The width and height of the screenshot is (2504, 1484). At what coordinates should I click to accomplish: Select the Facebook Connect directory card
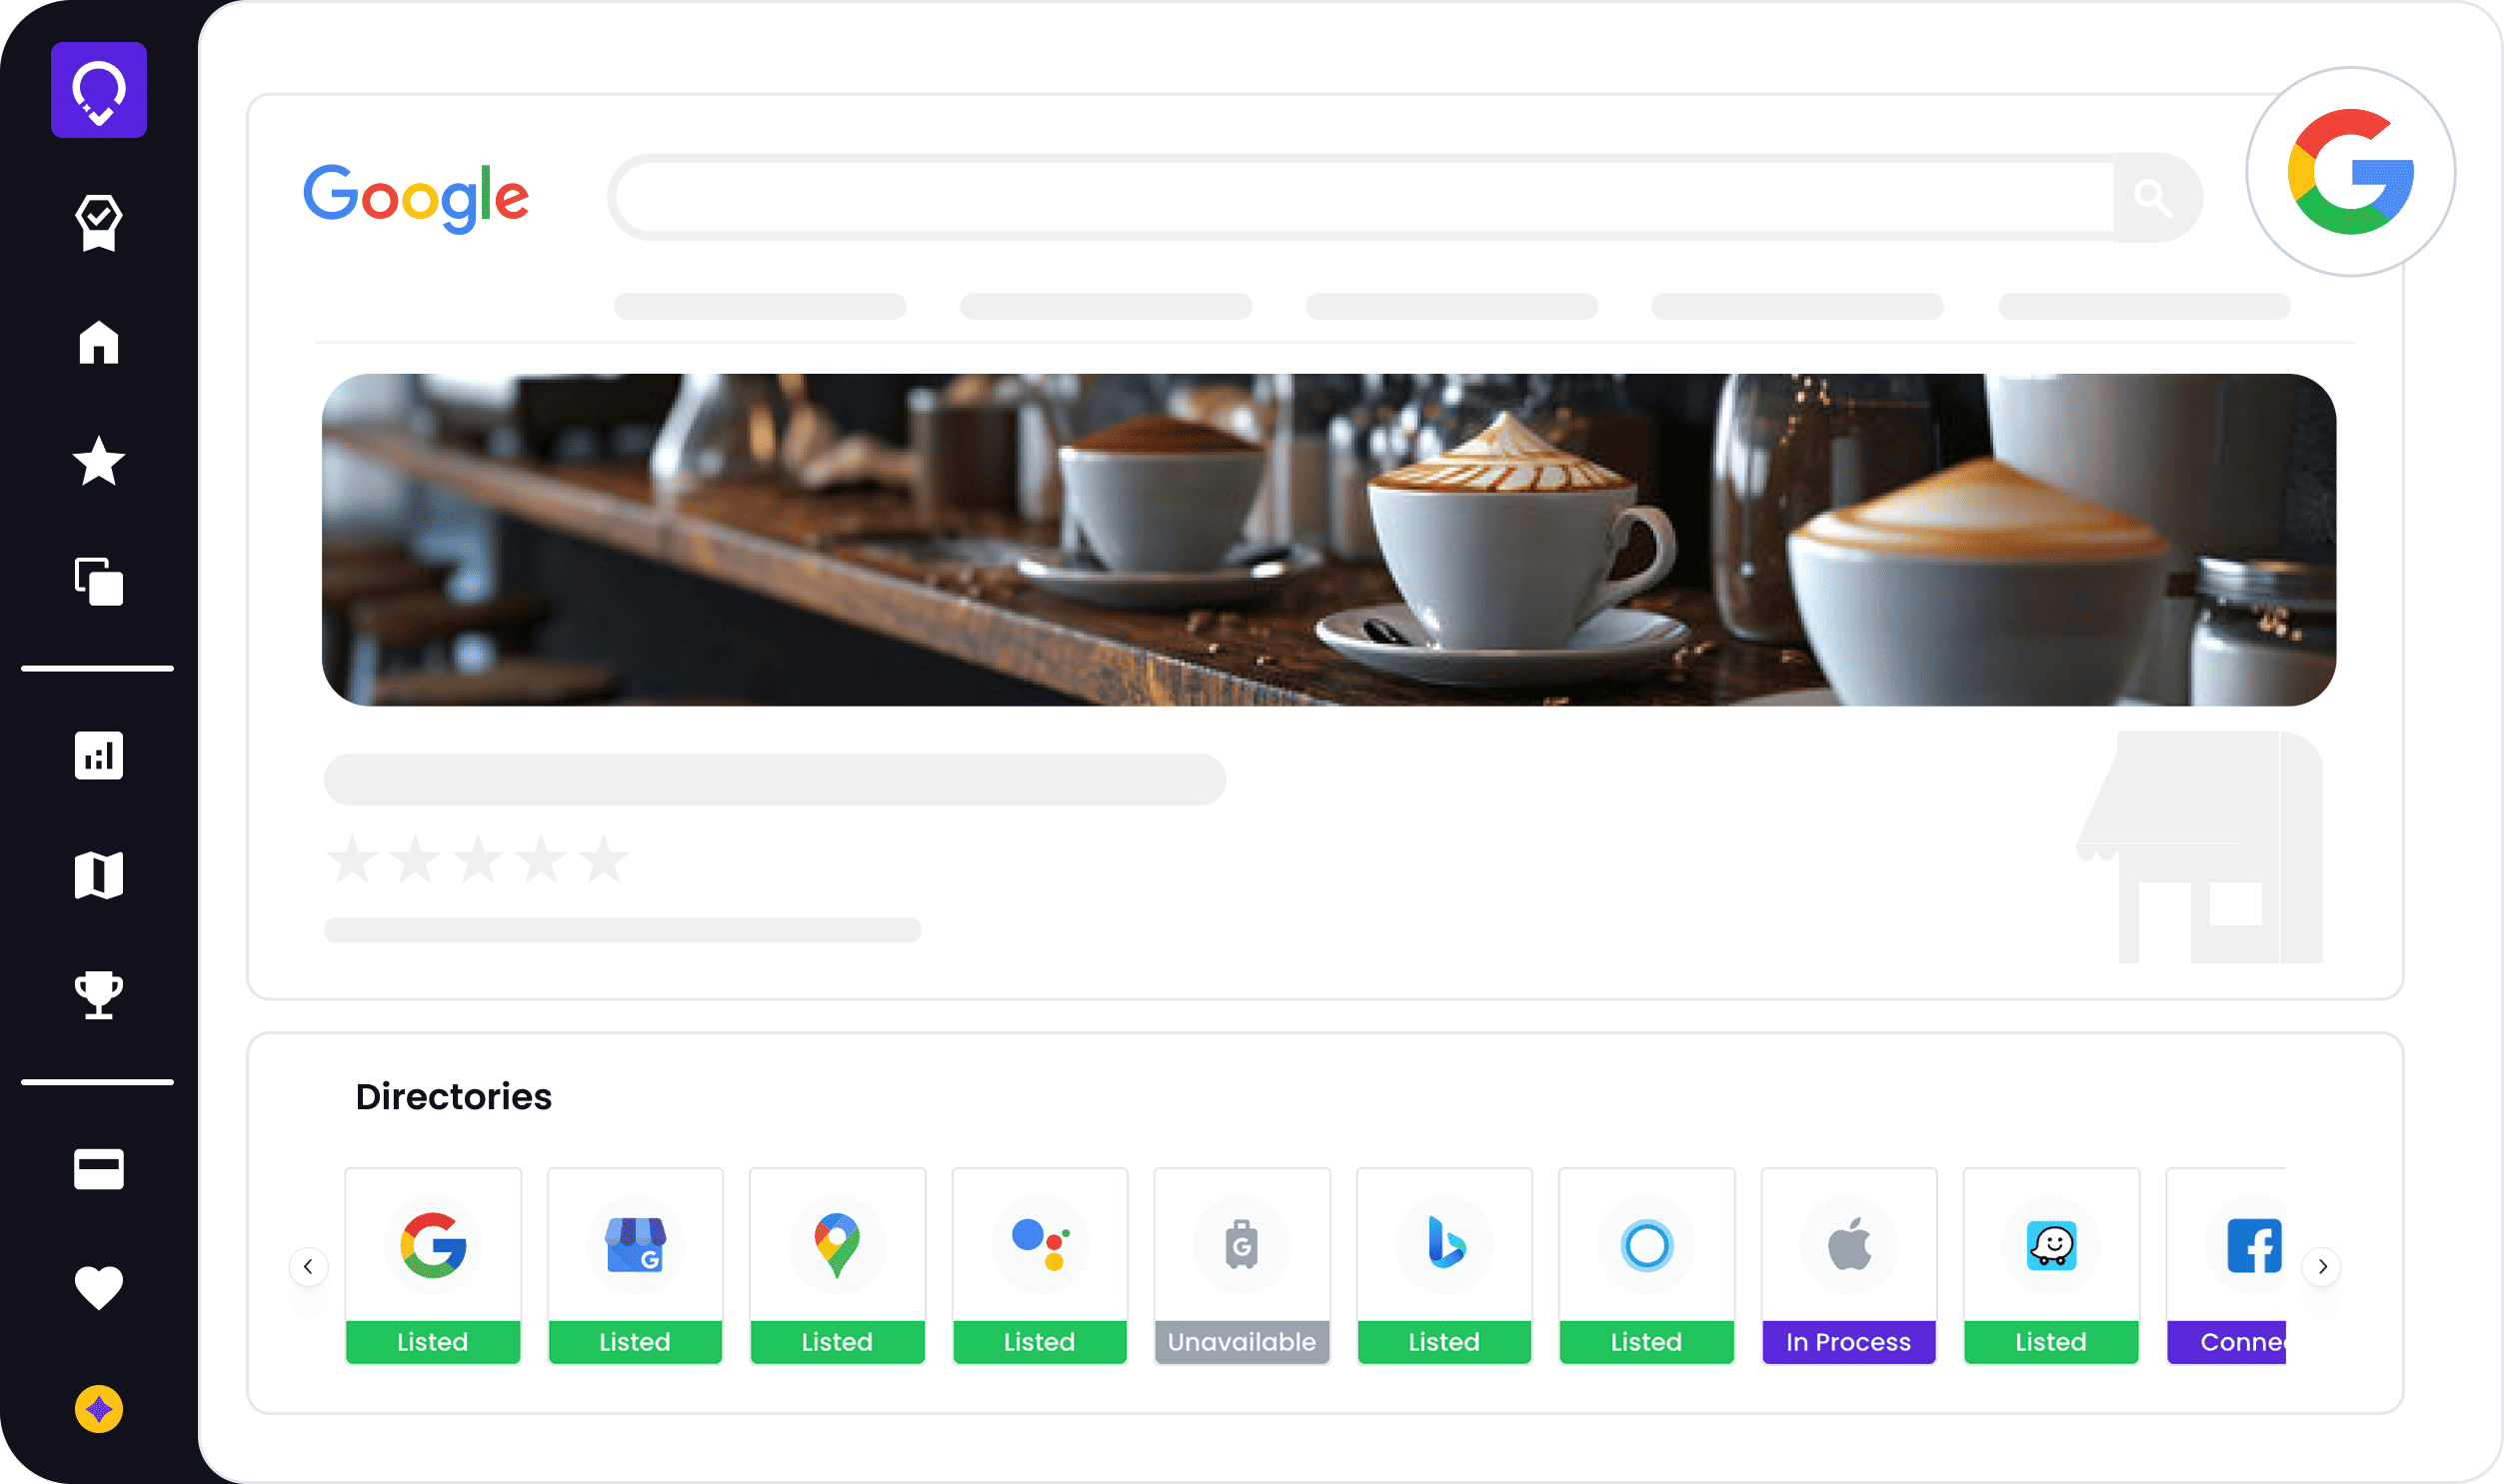2226,1265
